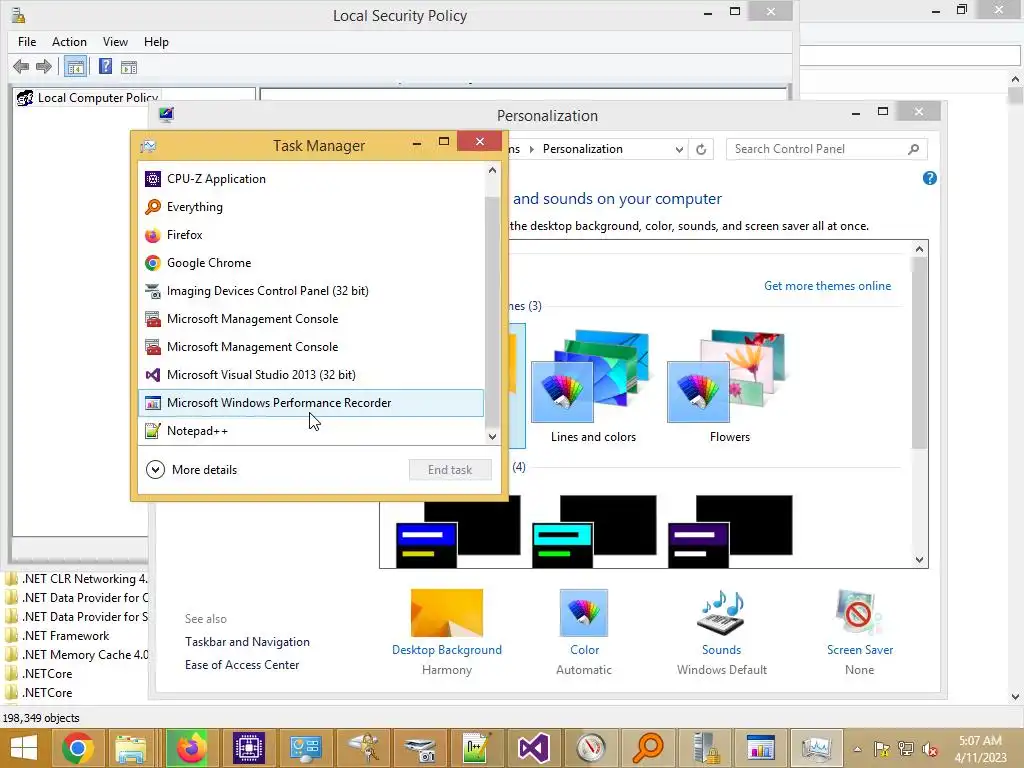Click the Help toolbar icon in Local Security Policy
The width and height of the screenshot is (1024, 768).
point(105,67)
